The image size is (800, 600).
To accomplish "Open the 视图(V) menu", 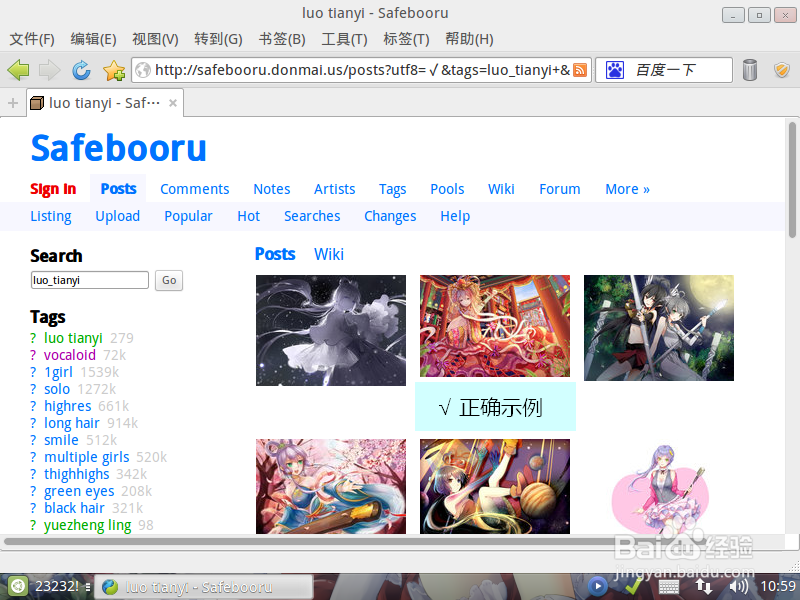I will click(155, 39).
